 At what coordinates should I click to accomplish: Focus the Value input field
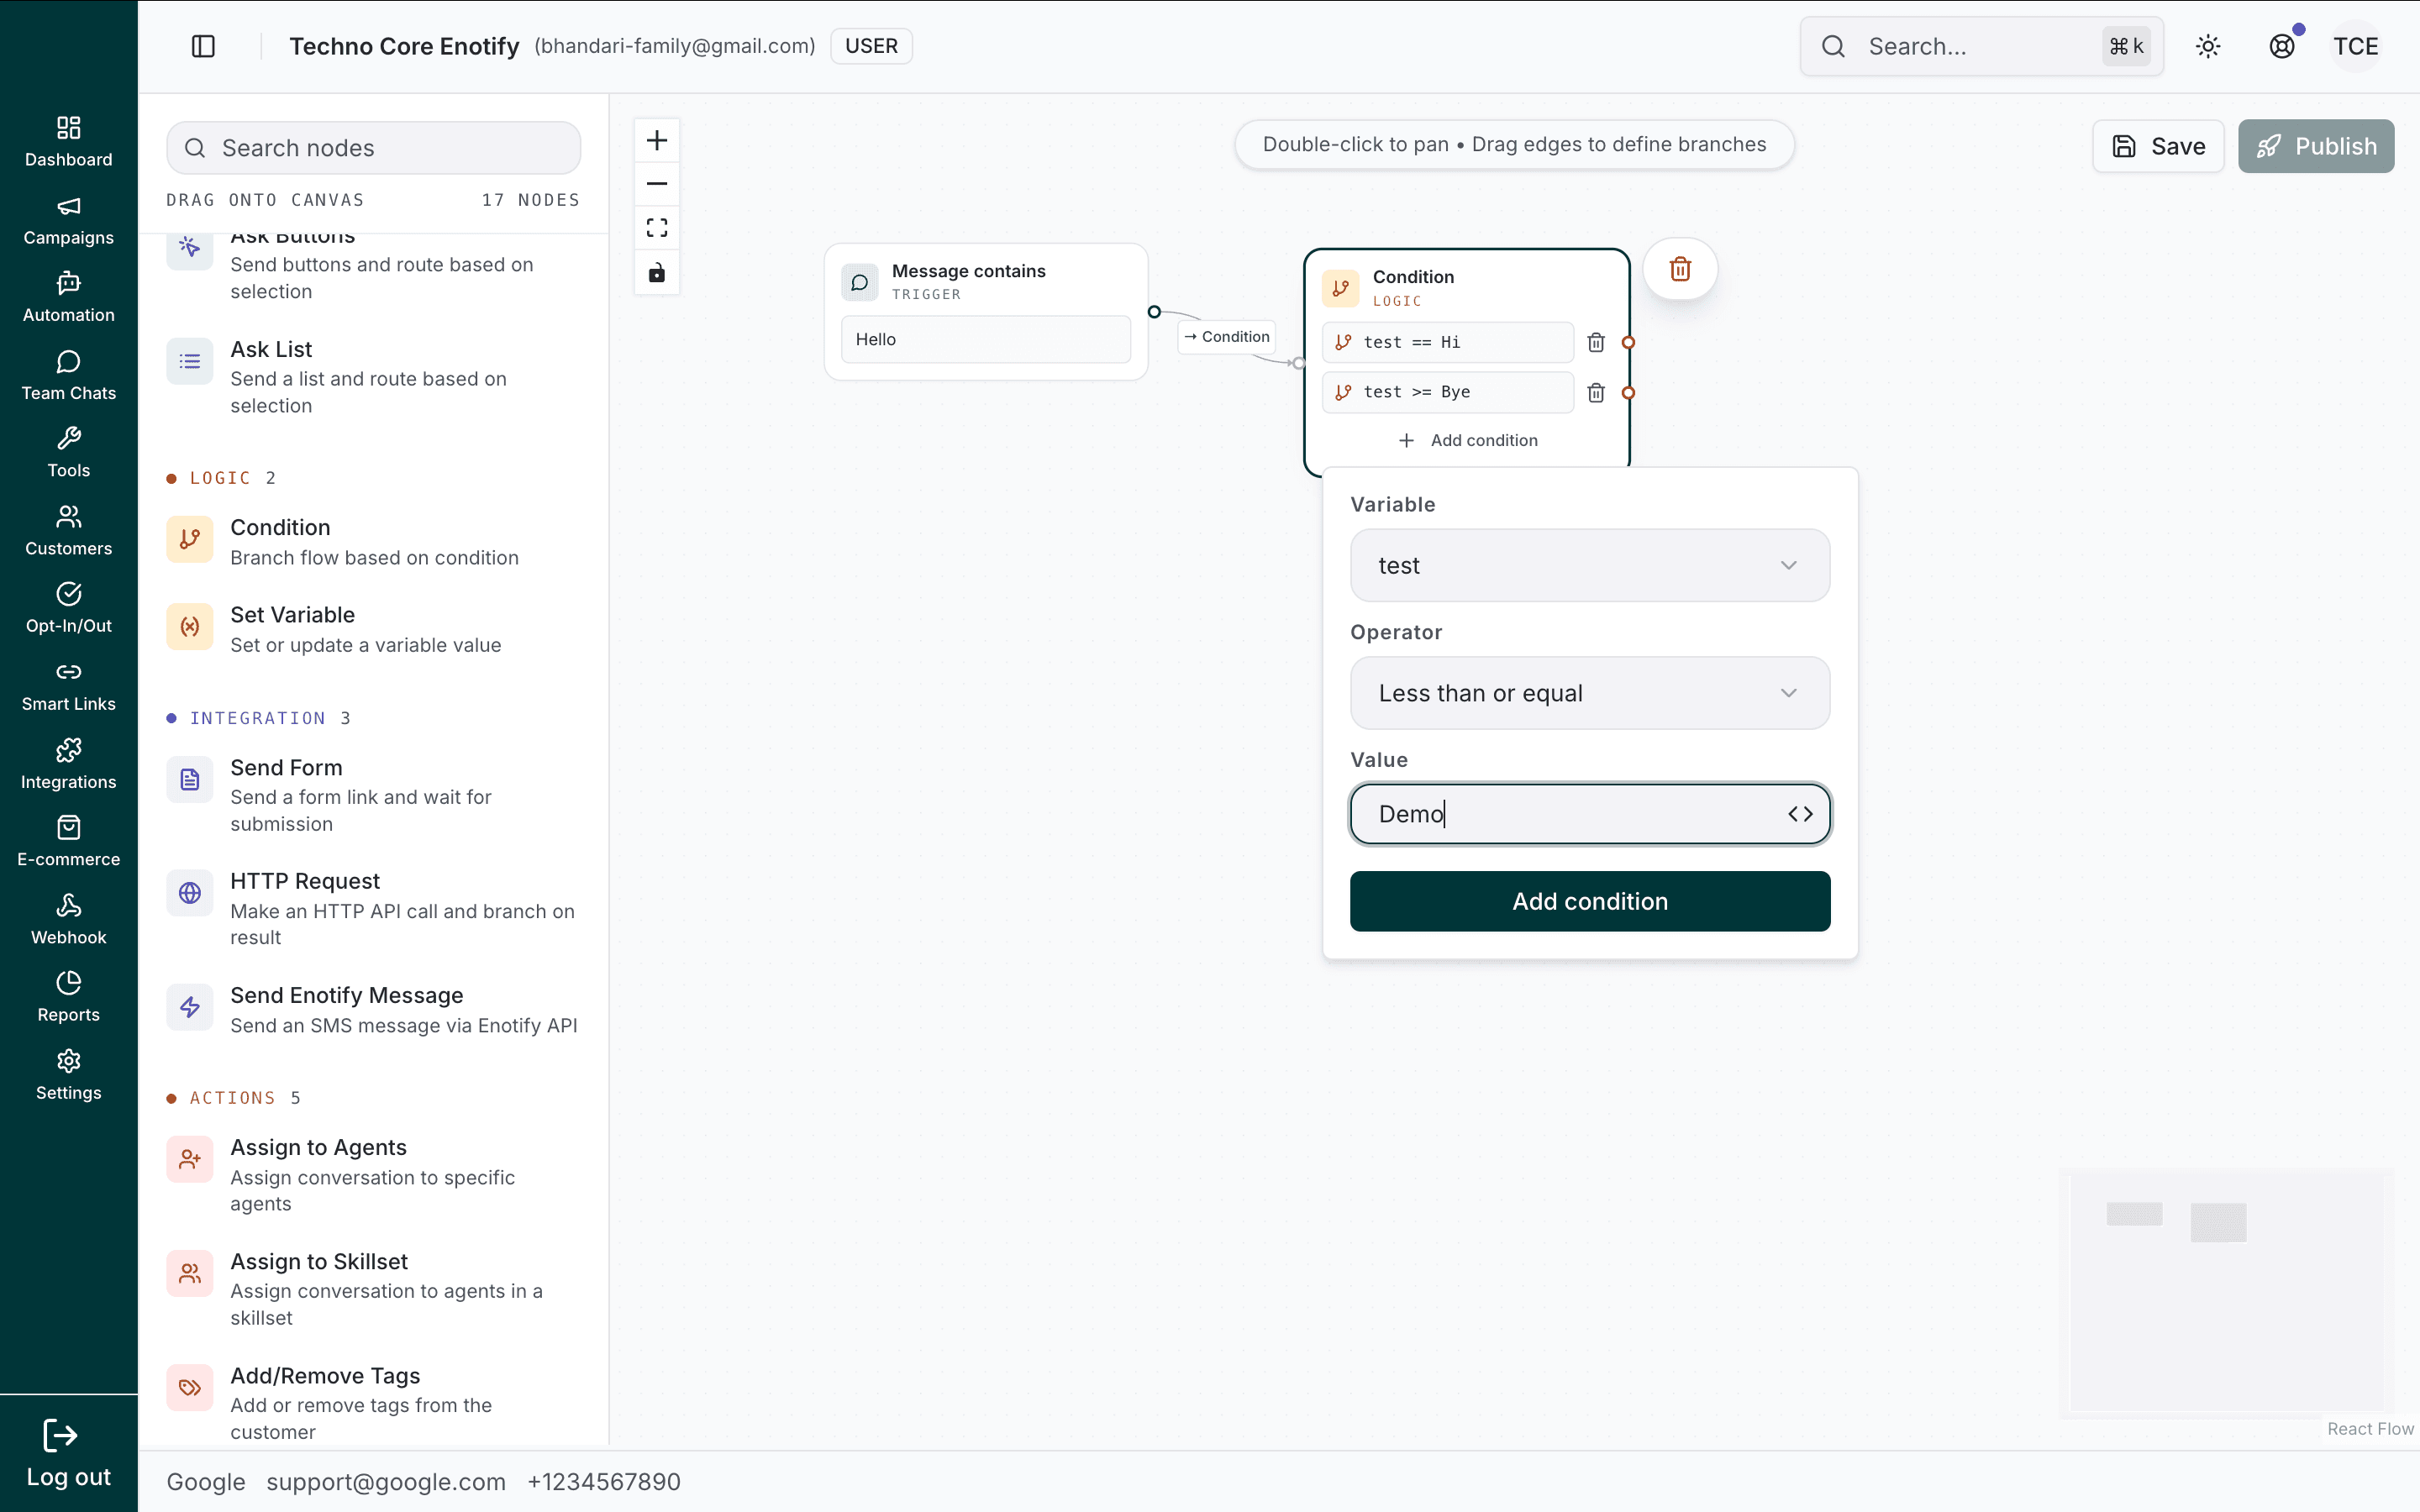[x=1590, y=814]
